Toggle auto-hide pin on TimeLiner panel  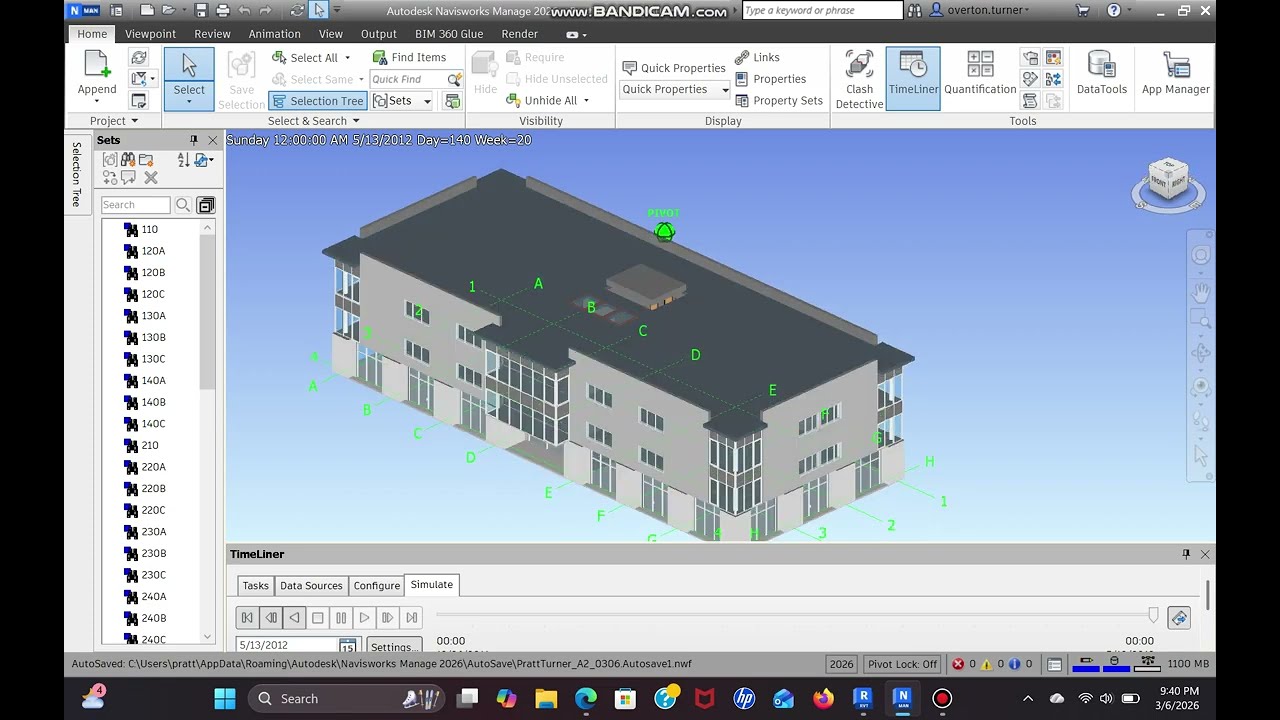point(1186,554)
